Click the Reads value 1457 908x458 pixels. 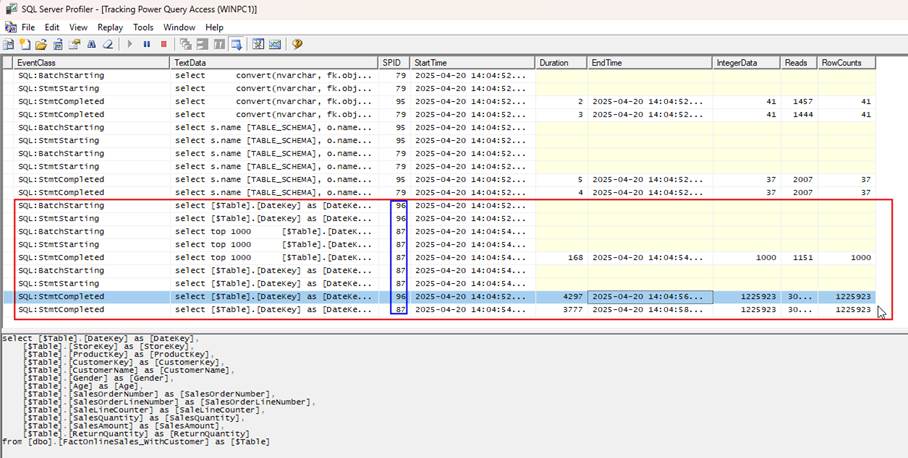click(803, 101)
